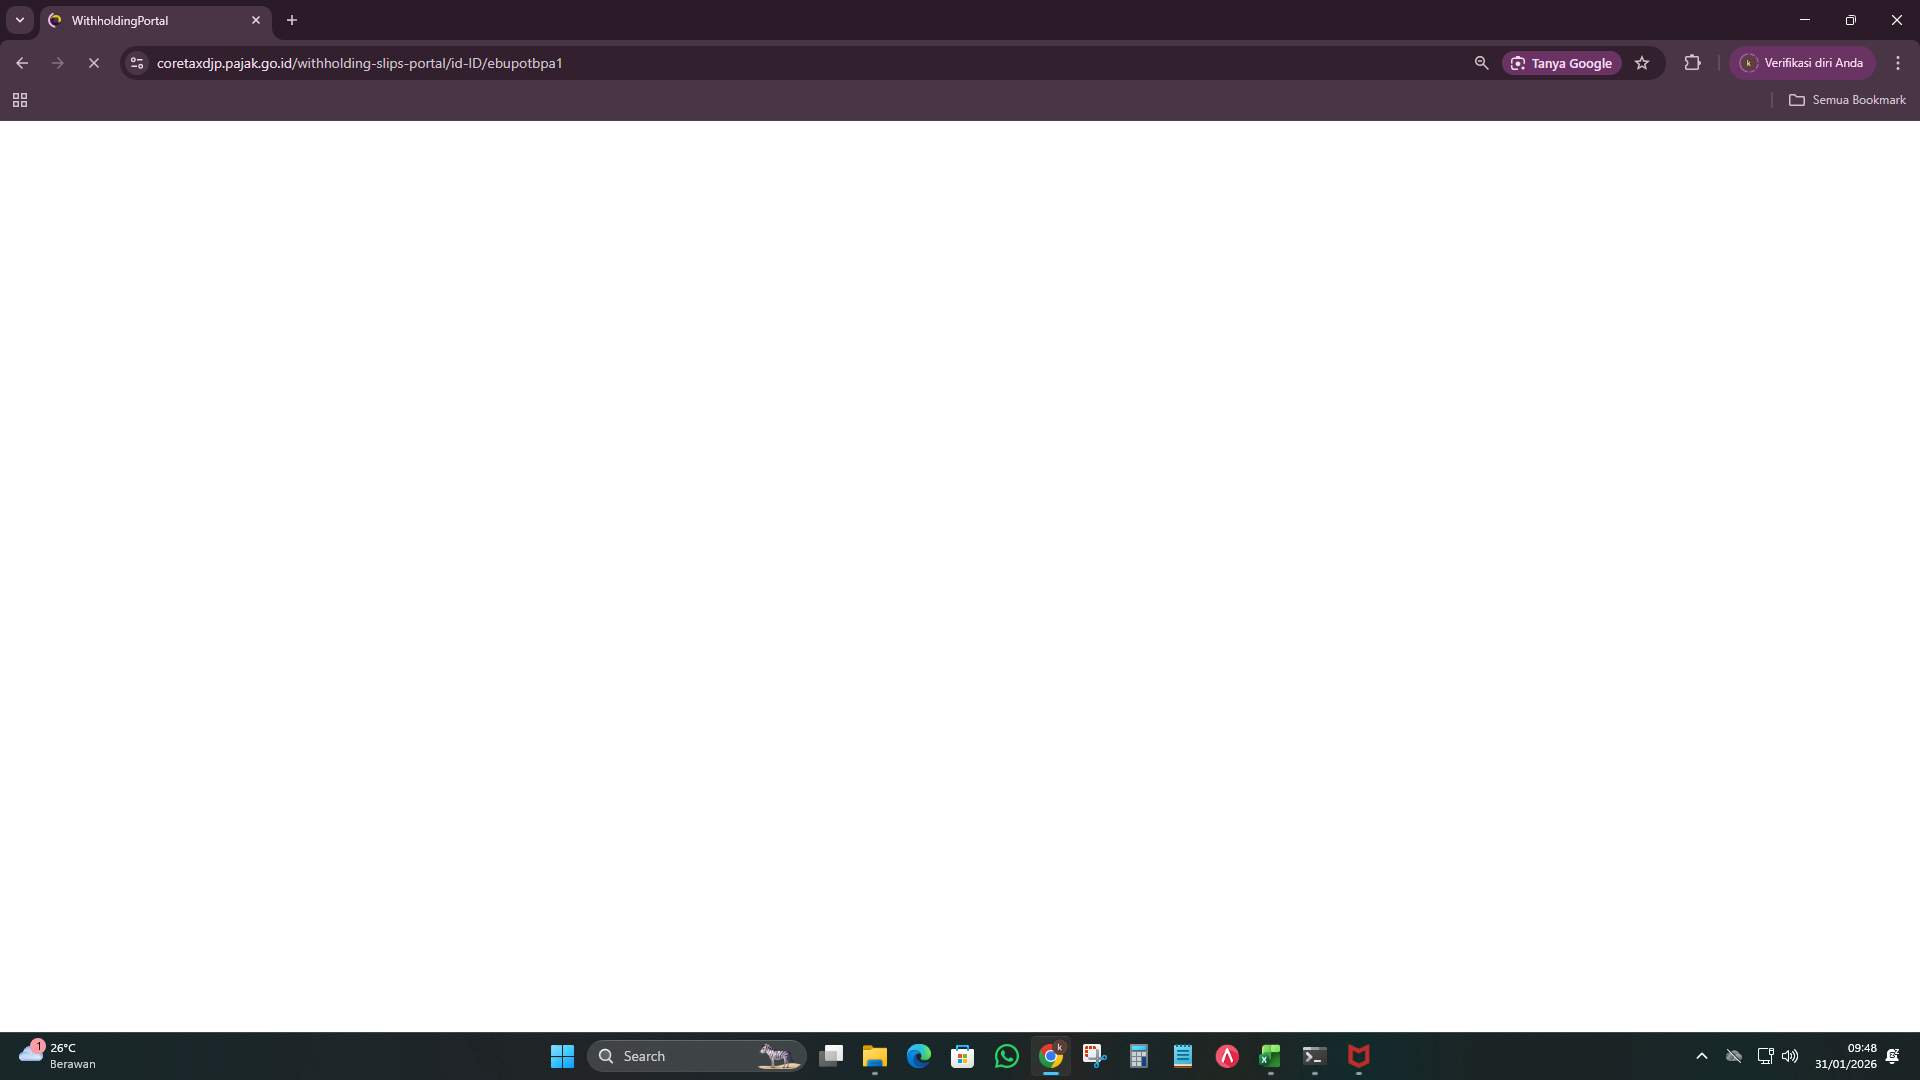Viewport: 1920px width, 1080px height.
Task: Open WhatsApp from the taskbar
Action: tap(1007, 1056)
